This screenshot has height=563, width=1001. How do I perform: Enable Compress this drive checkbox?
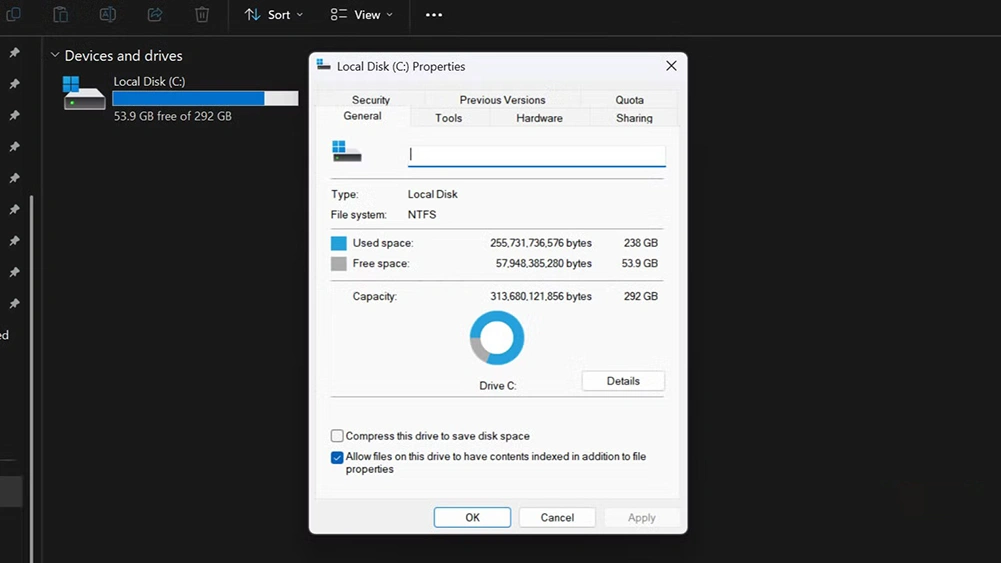click(337, 436)
